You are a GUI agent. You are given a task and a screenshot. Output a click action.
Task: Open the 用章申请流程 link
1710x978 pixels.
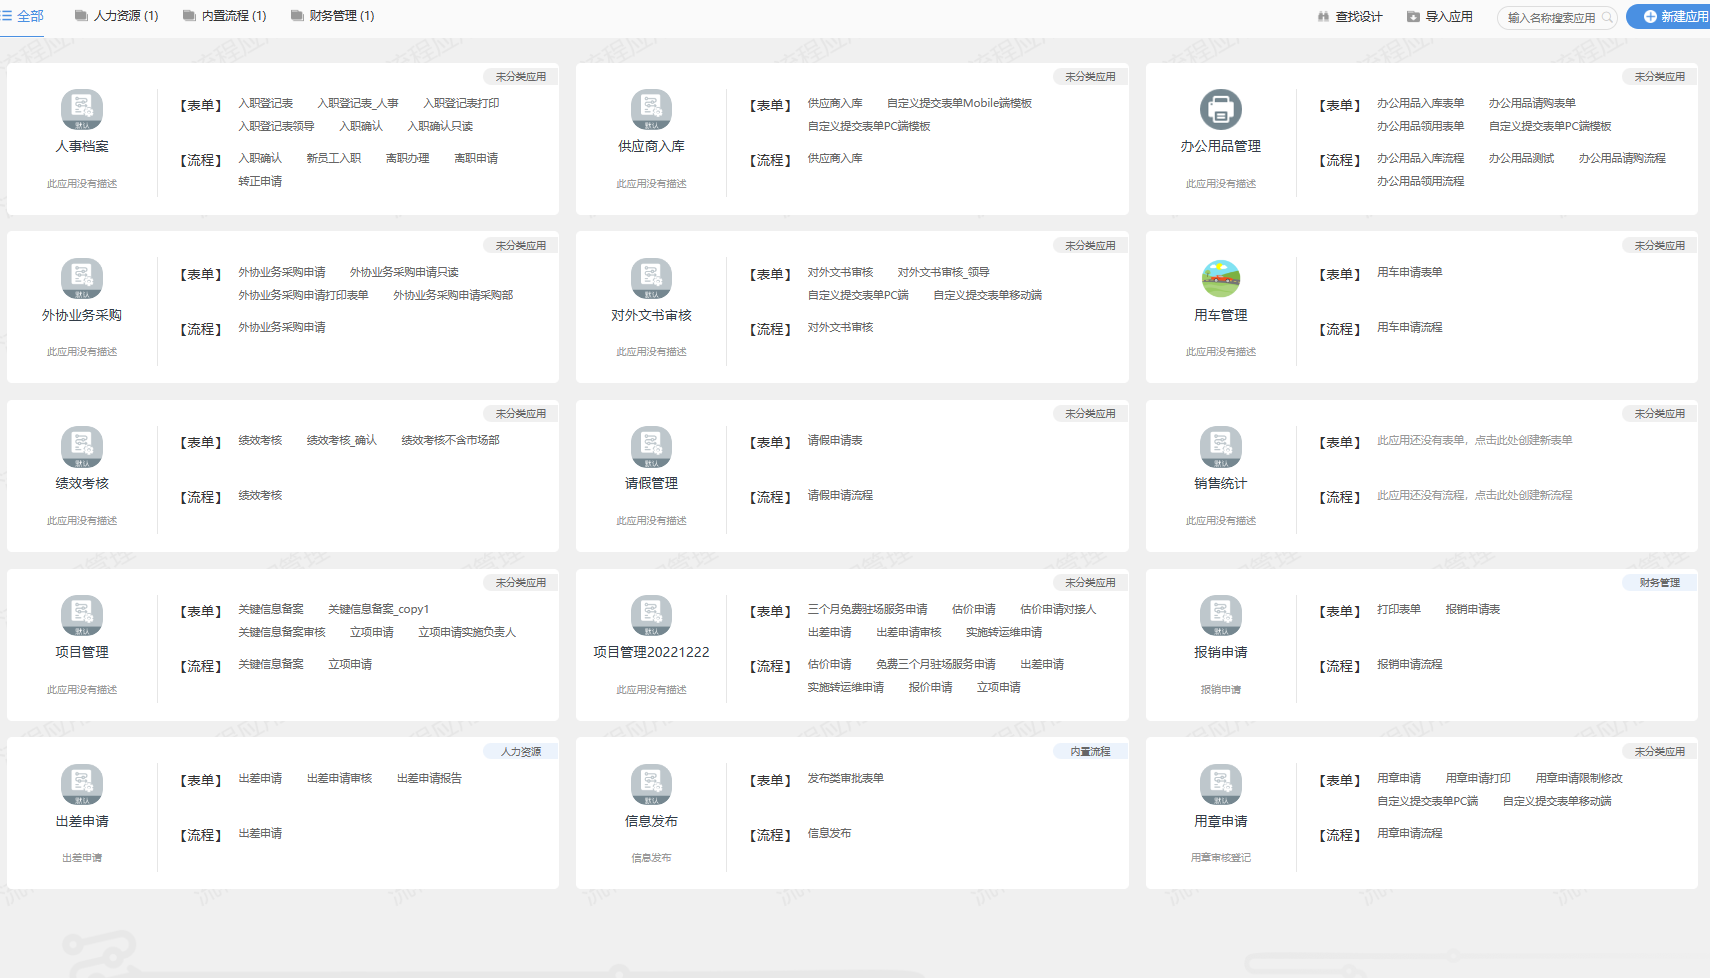pyautogui.click(x=1410, y=833)
